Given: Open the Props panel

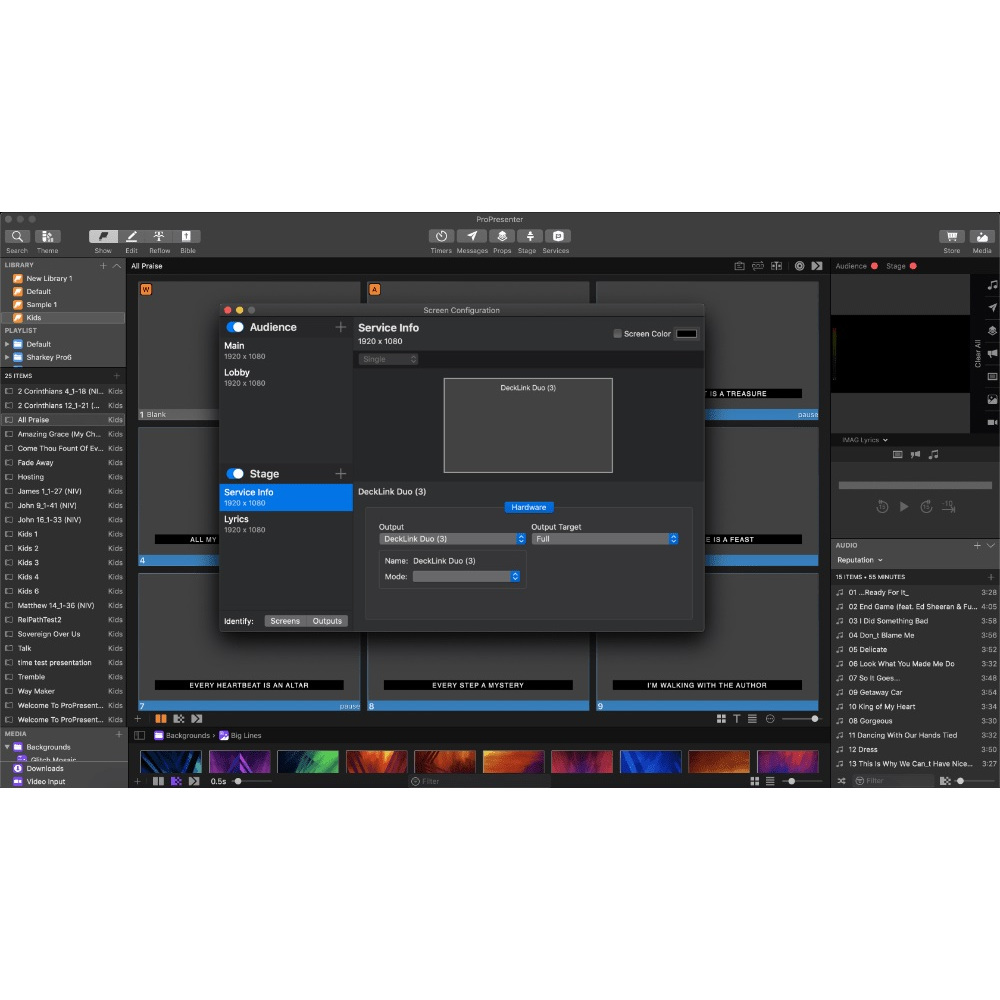Looking at the screenshot, I should [x=502, y=237].
